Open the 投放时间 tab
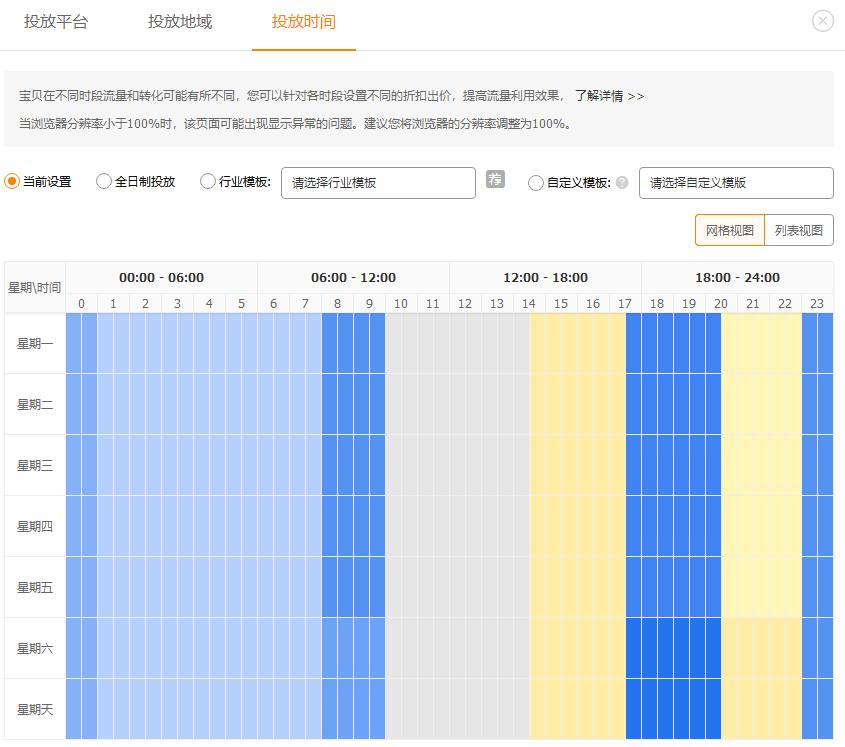The width and height of the screenshot is (845, 747). click(x=304, y=22)
